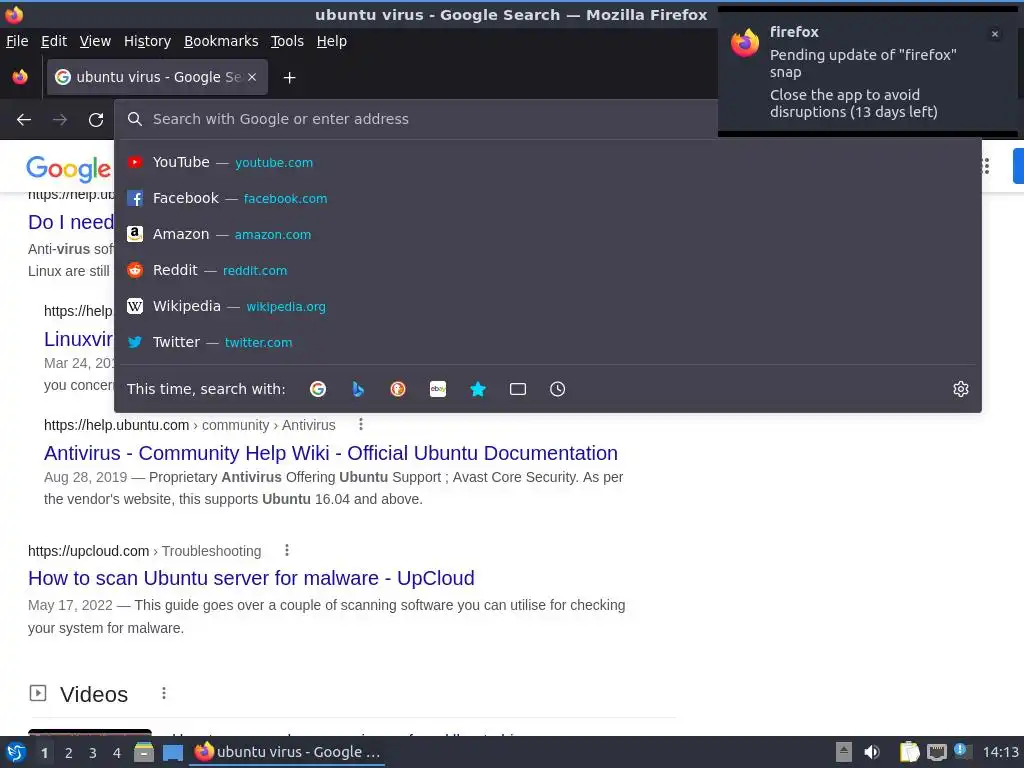
Task: Open the Help menu
Action: (332, 41)
